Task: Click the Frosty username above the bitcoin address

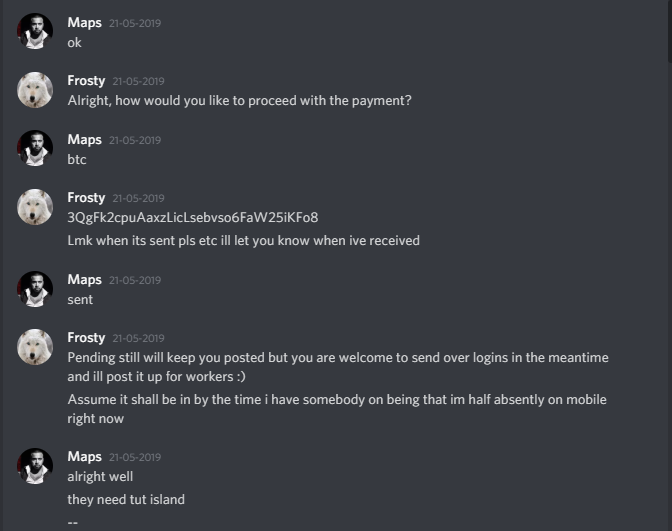Action: pos(86,198)
